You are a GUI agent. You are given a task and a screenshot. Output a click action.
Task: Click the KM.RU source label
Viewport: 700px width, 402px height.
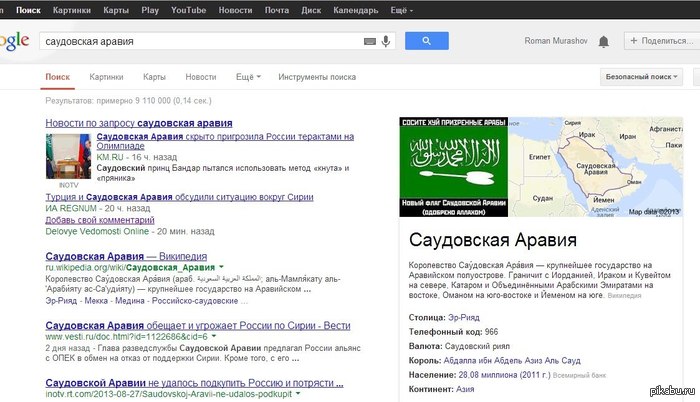pyautogui.click(x=110, y=157)
